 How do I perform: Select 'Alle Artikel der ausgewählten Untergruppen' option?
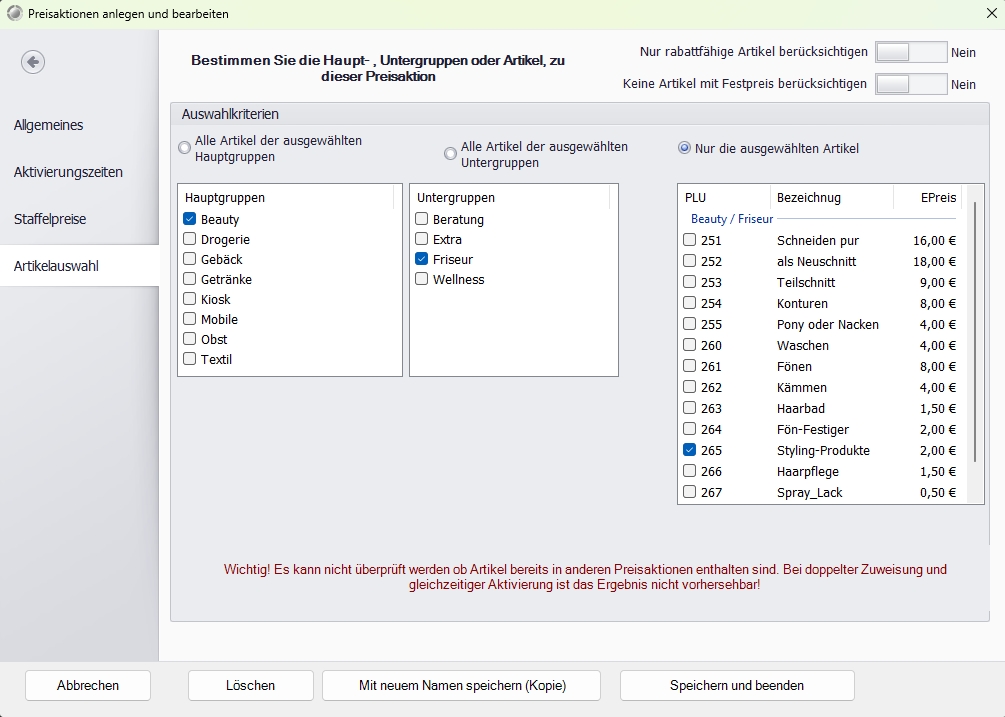click(x=451, y=153)
